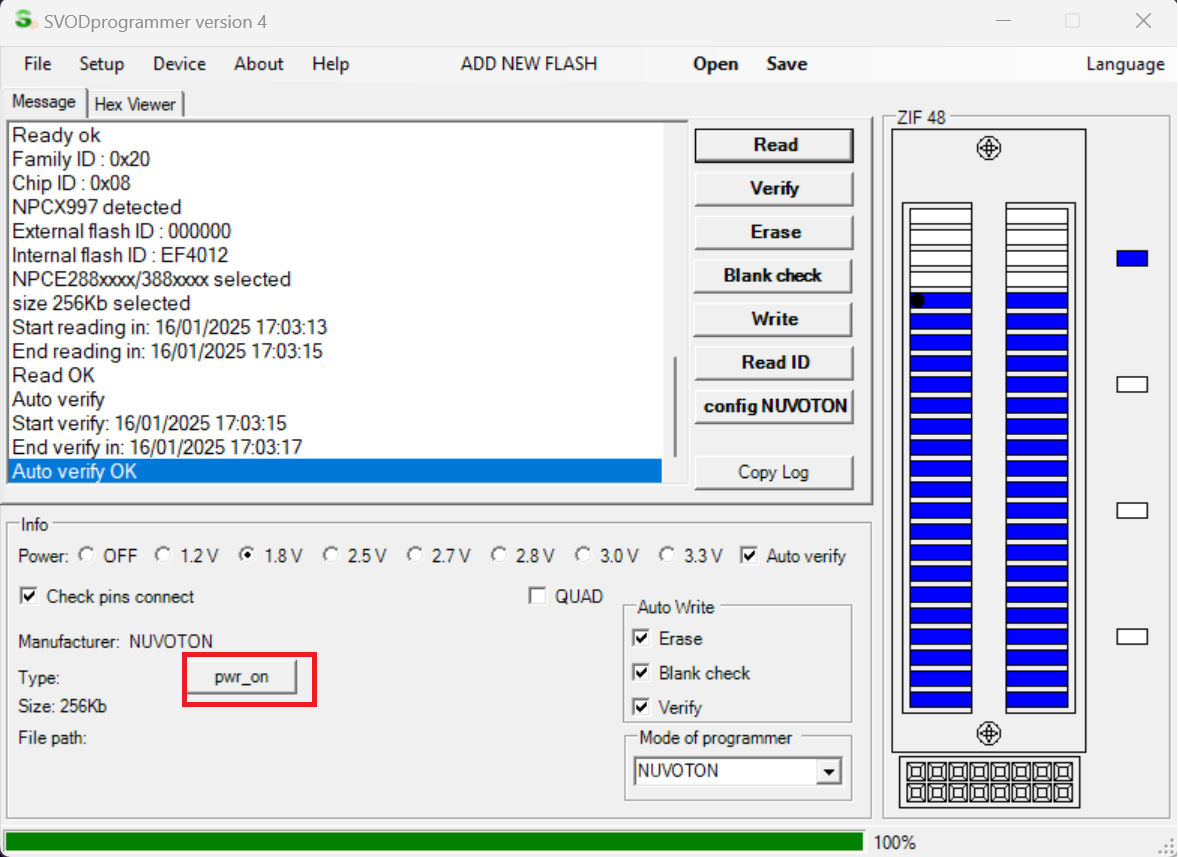This screenshot has width=1178, height=857.
Task: Click ADD NEW FLASH menu item
Action: [x=529, y=64]
